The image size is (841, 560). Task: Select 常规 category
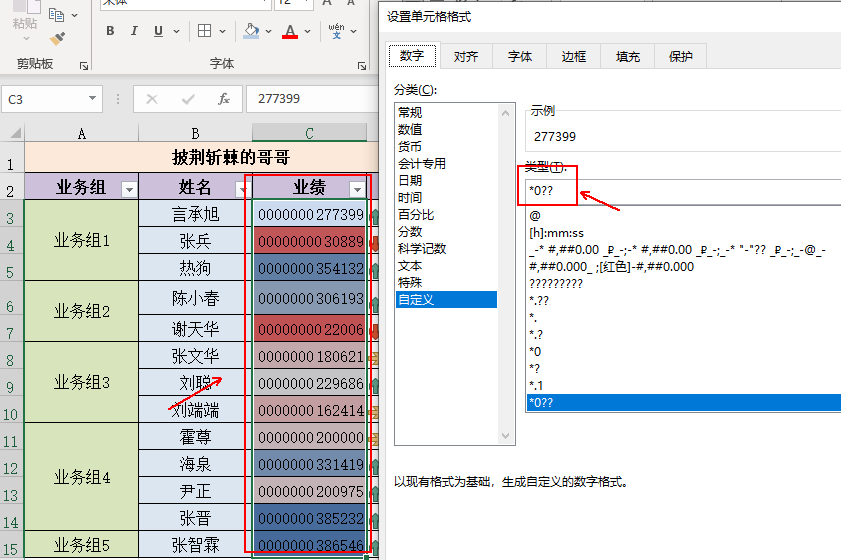click(447, 112)
